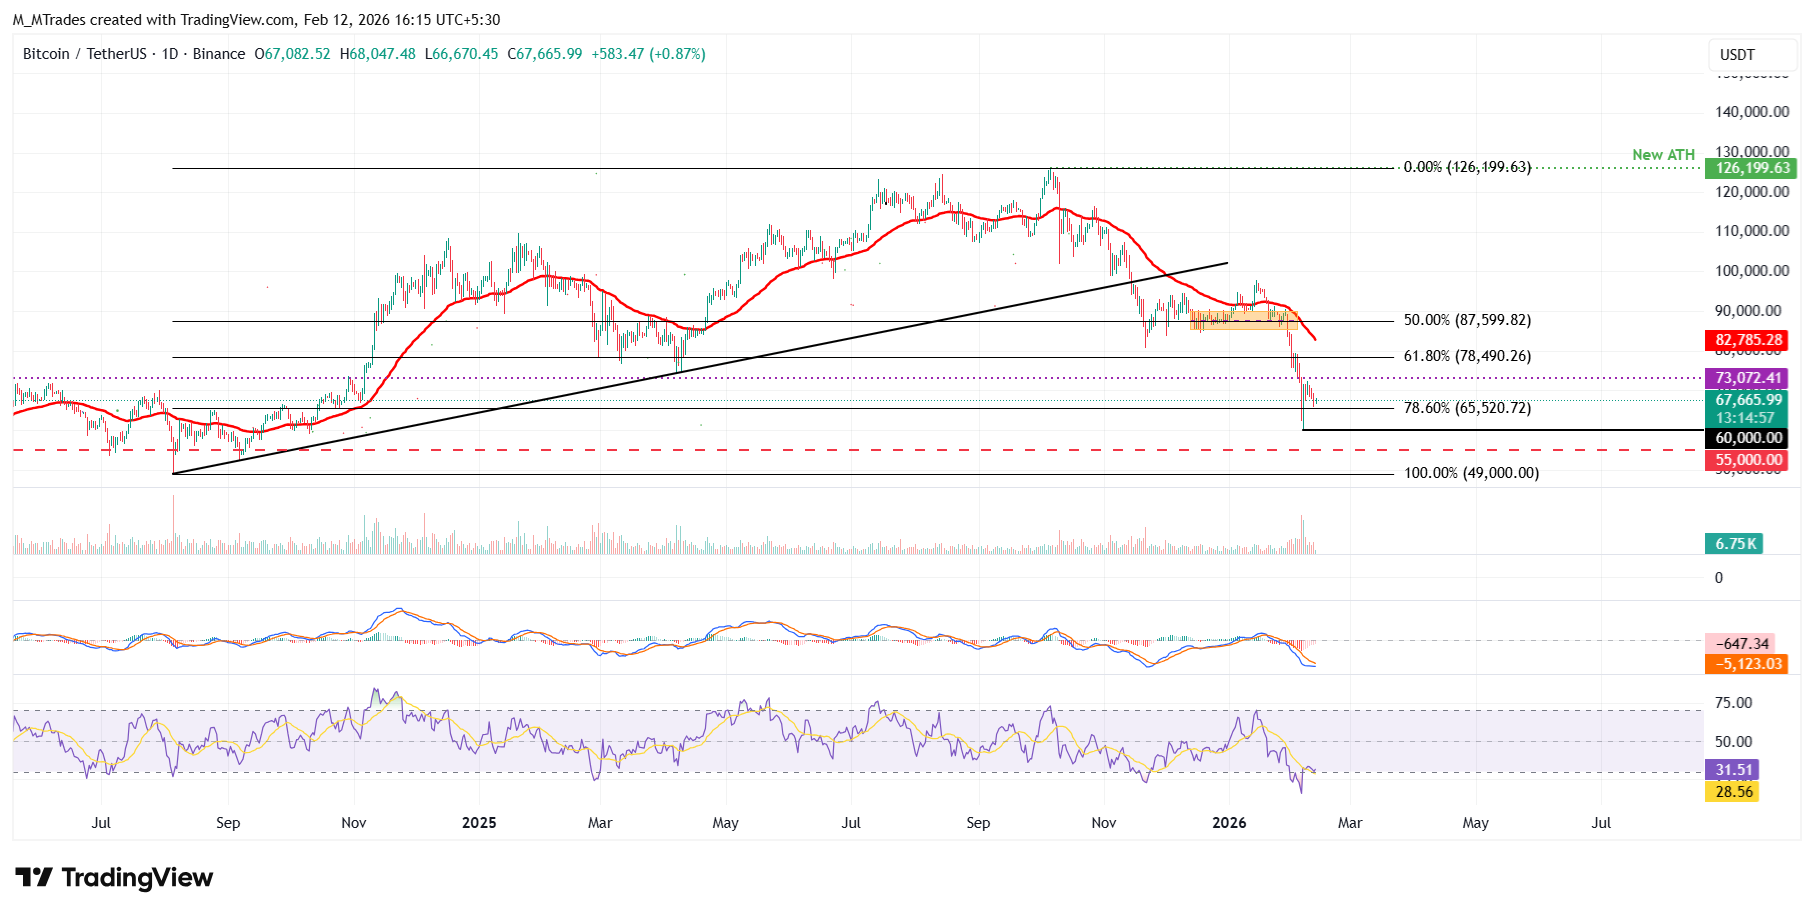Select the yellow RSI average label 28.56

tap(1733, 792)
